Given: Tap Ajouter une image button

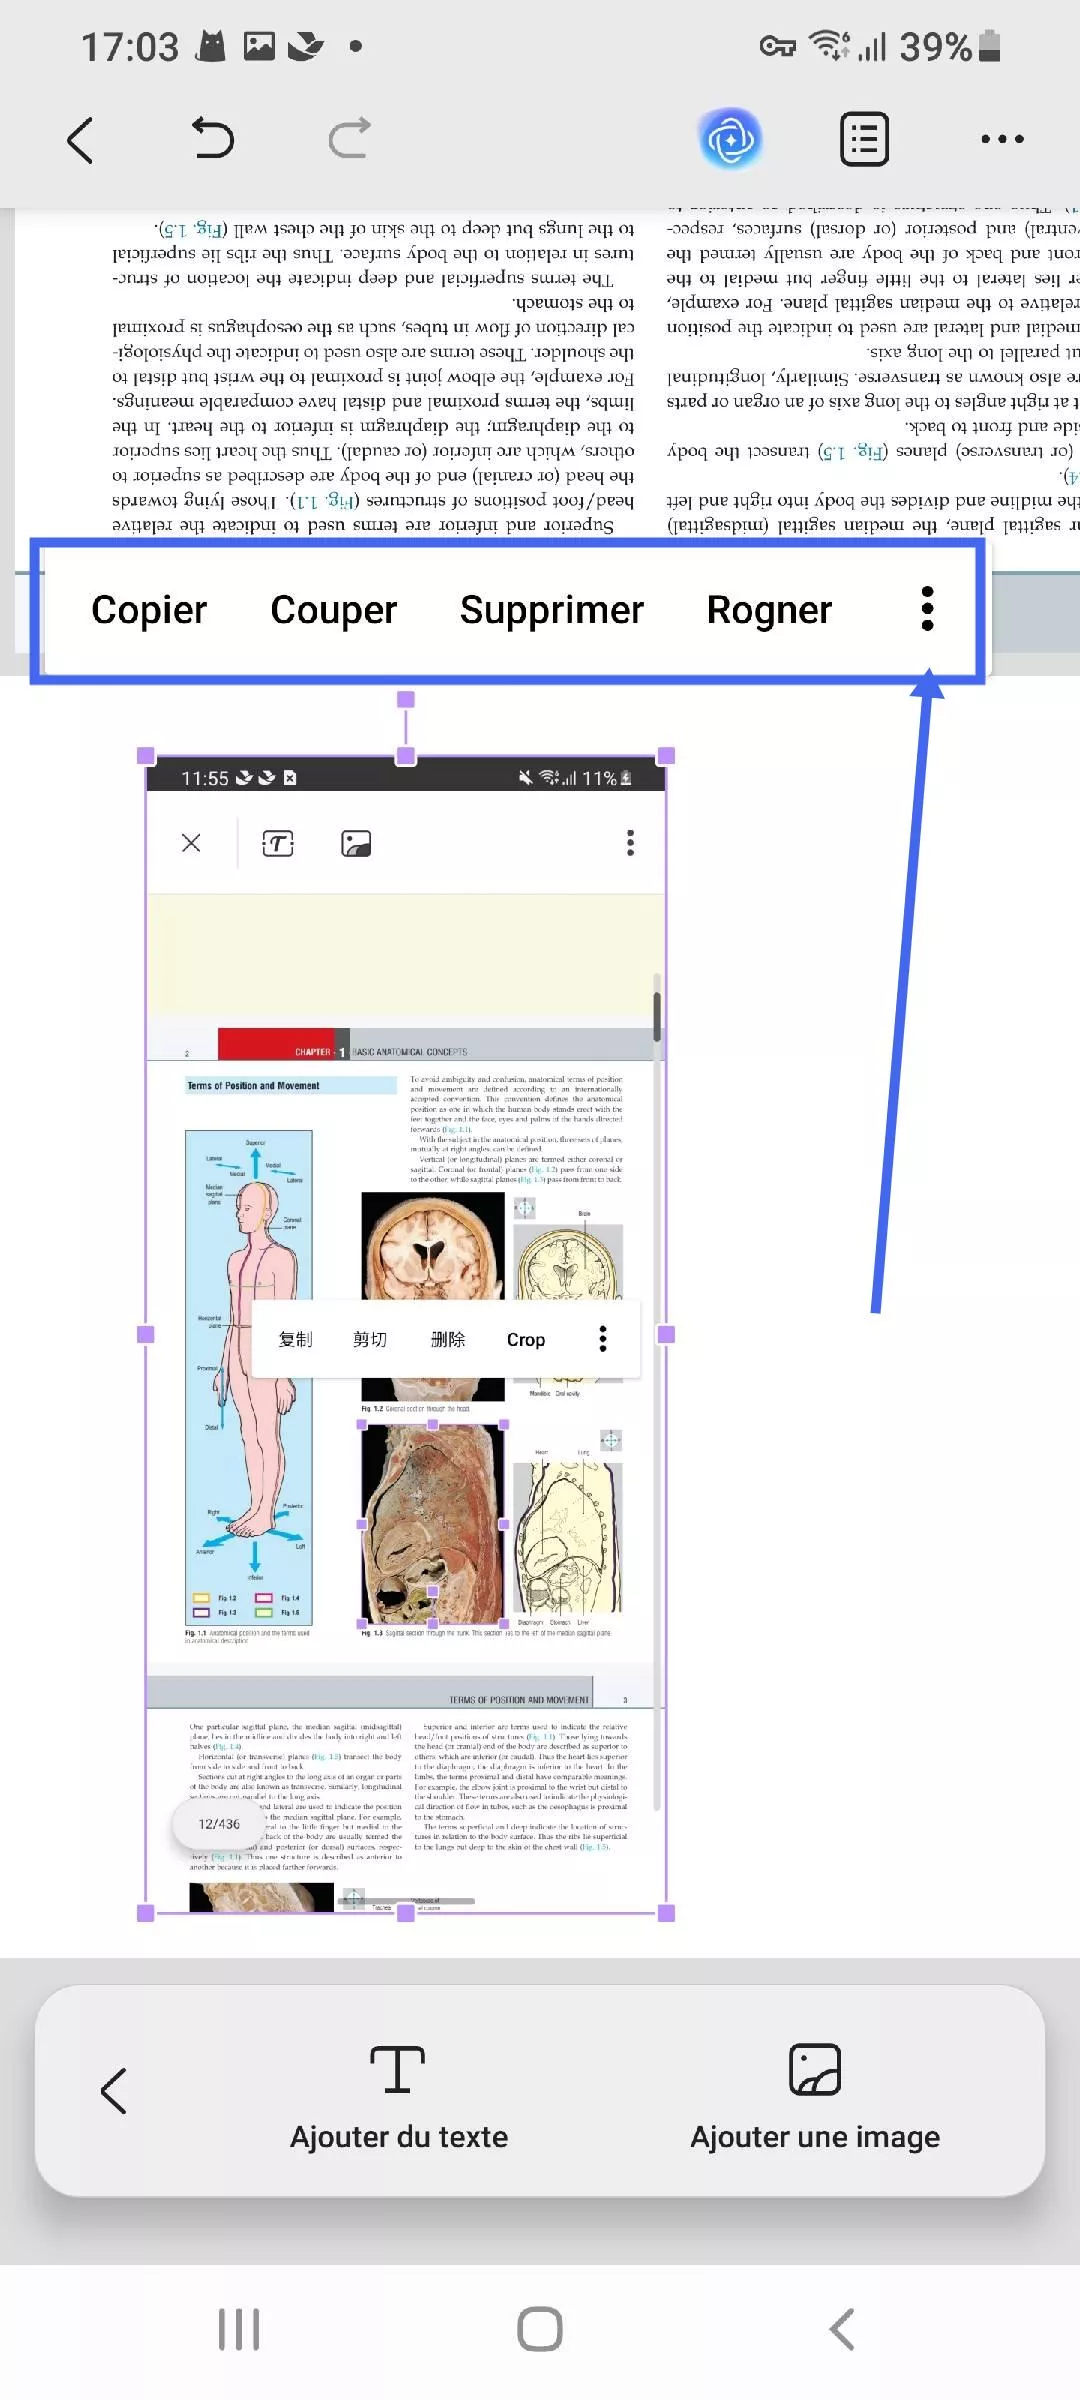Looking at the screenshot, I should coord(815,2096).
